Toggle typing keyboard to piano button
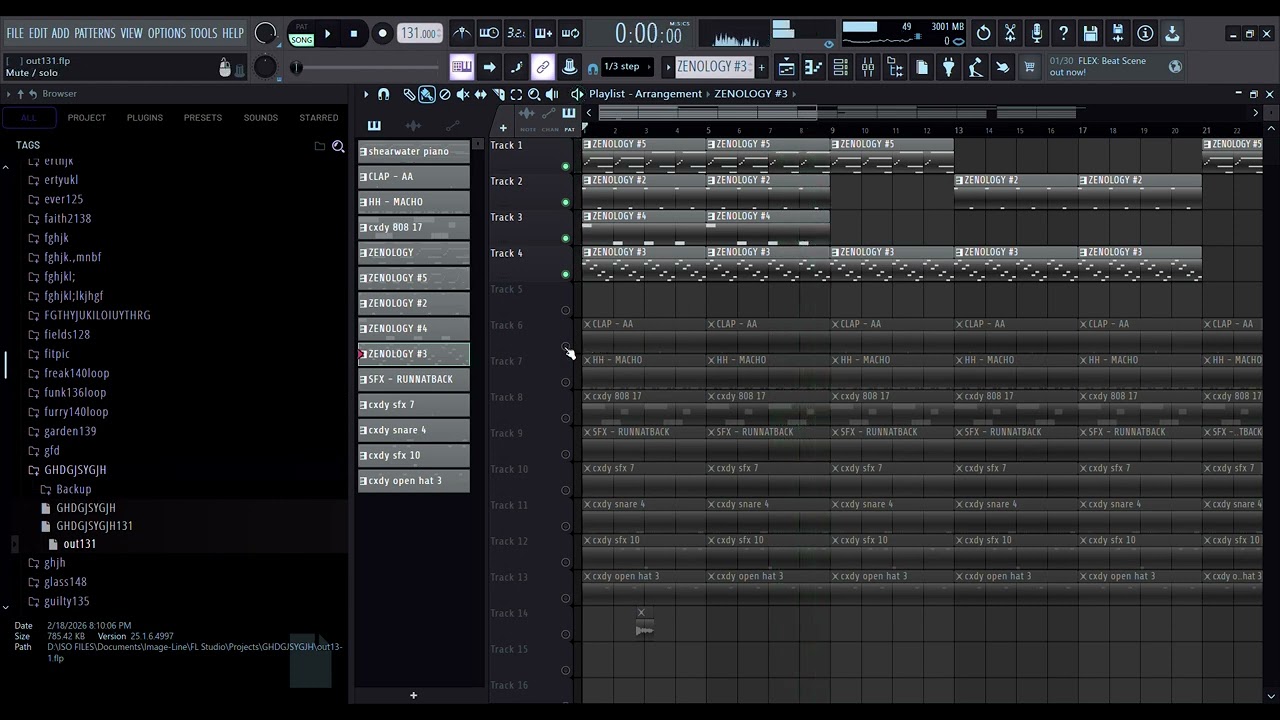Screen dimensions: 1280x720 (462, 67)
